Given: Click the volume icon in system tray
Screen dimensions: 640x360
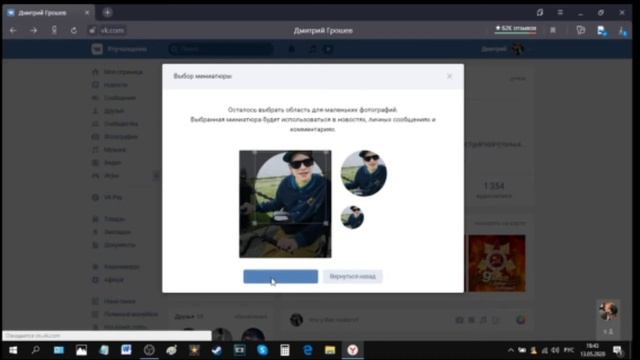Looking at the screenshot, I should [555, 350].
